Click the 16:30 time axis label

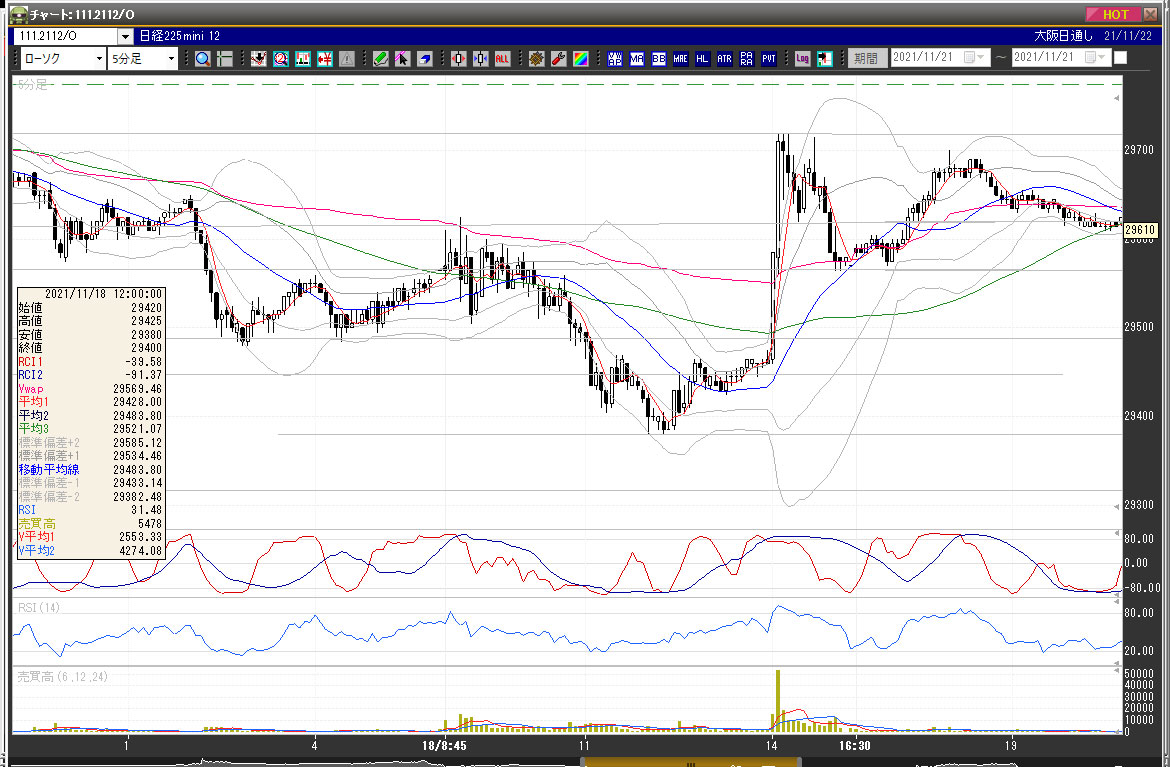(854, 745)
